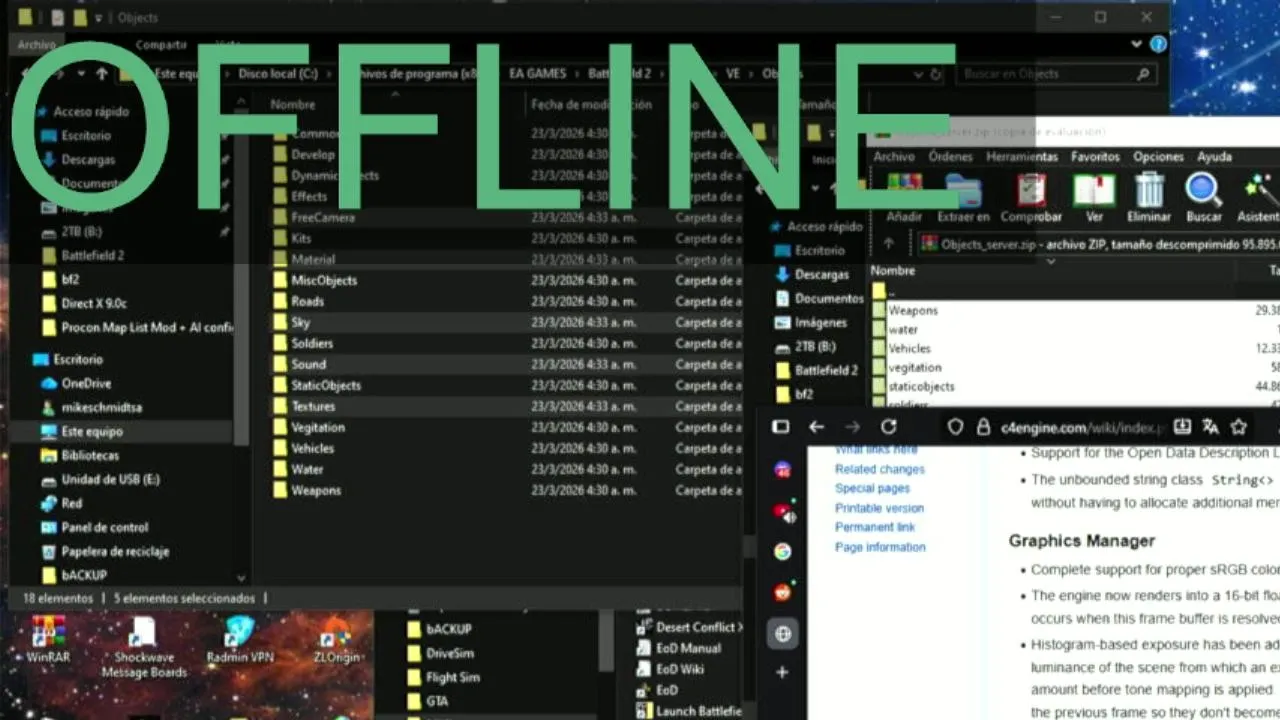The height and width of the screenshot is (720, 1280).
Task: Click EA GAMES in the address breadcrumb
Action: [x=537, y=74]
